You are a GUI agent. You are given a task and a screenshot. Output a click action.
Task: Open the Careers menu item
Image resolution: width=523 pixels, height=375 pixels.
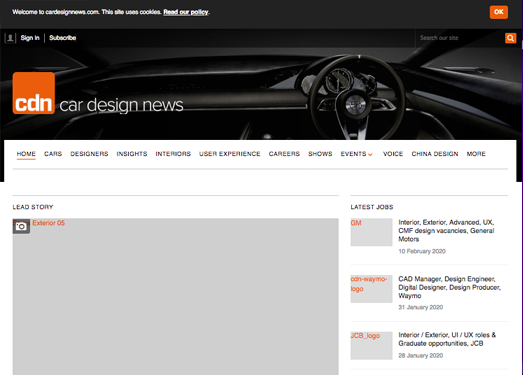(x=284, y=154)
